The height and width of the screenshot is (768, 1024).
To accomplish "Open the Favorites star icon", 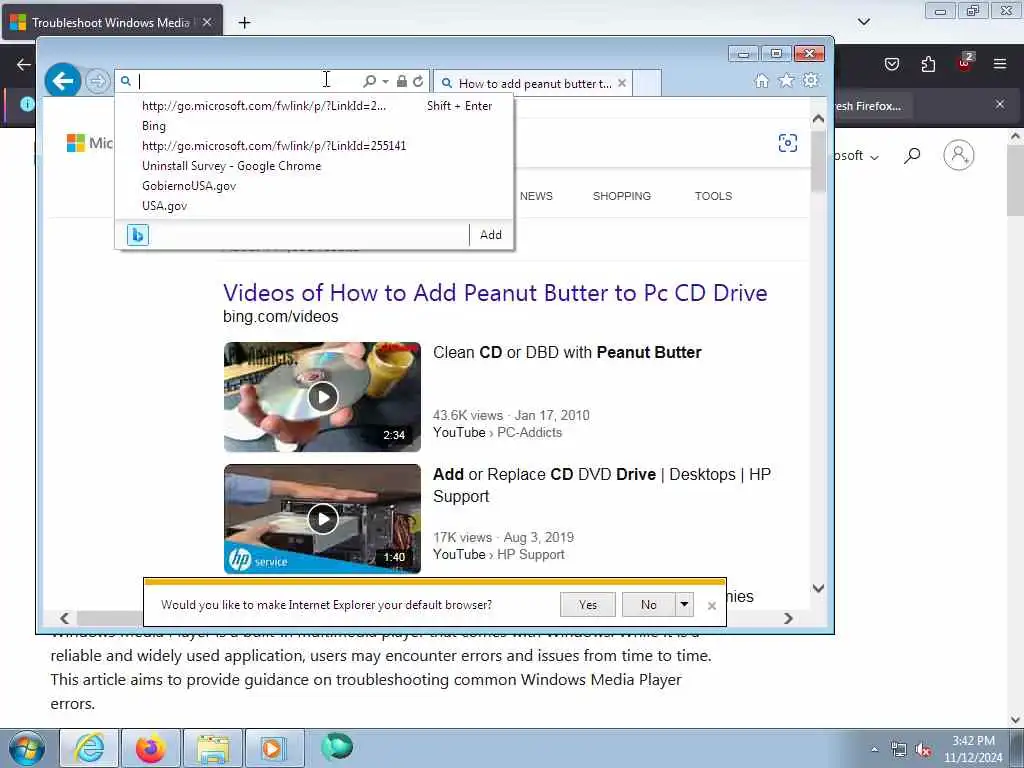I will pos(786,80).
